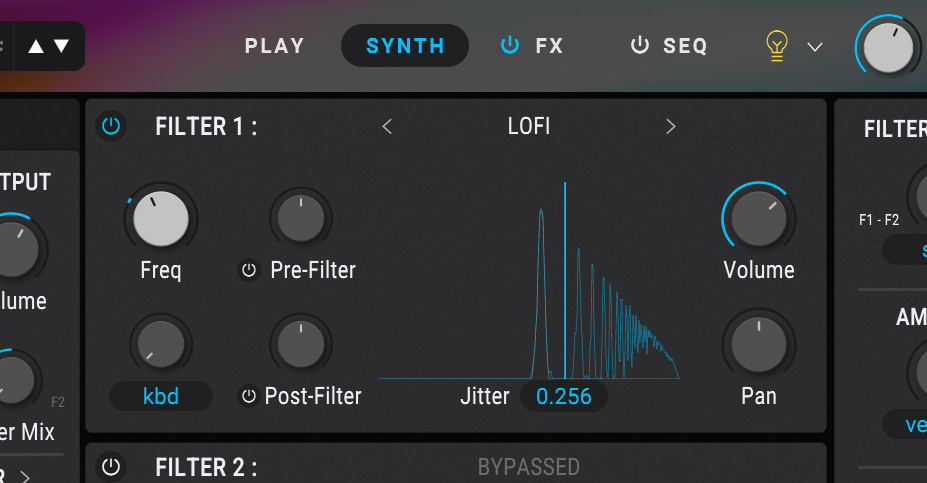Click the LOFI filter type name
This screenshot has height=483, width=927.
(x=529, y=127)
